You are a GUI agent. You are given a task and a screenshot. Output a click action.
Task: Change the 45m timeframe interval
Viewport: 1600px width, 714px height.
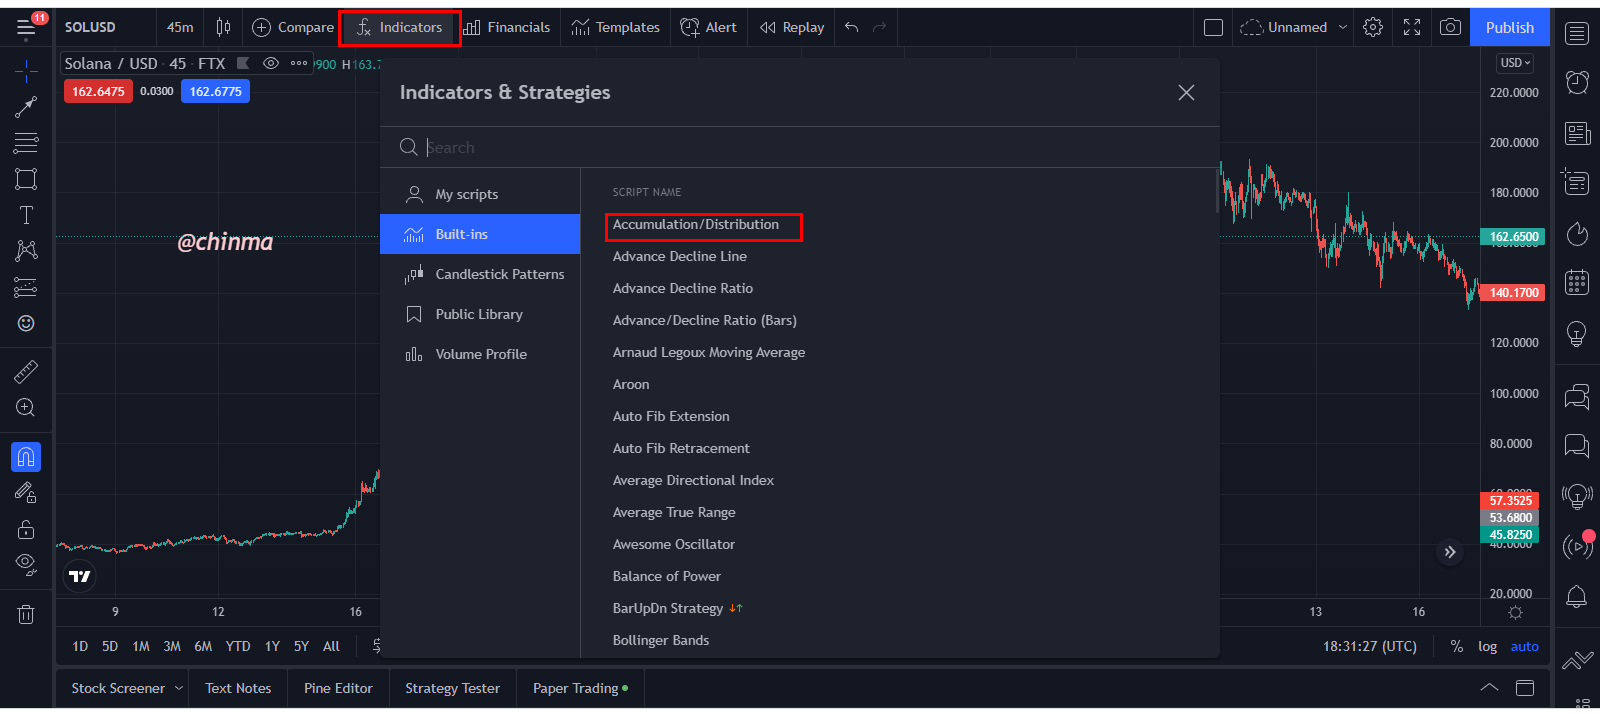[x=180, y=27]
